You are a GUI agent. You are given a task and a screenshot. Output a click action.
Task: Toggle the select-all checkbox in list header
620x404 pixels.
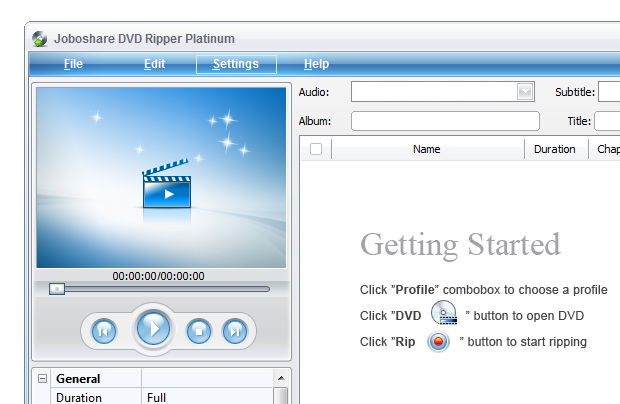click(x=316, y=149)
